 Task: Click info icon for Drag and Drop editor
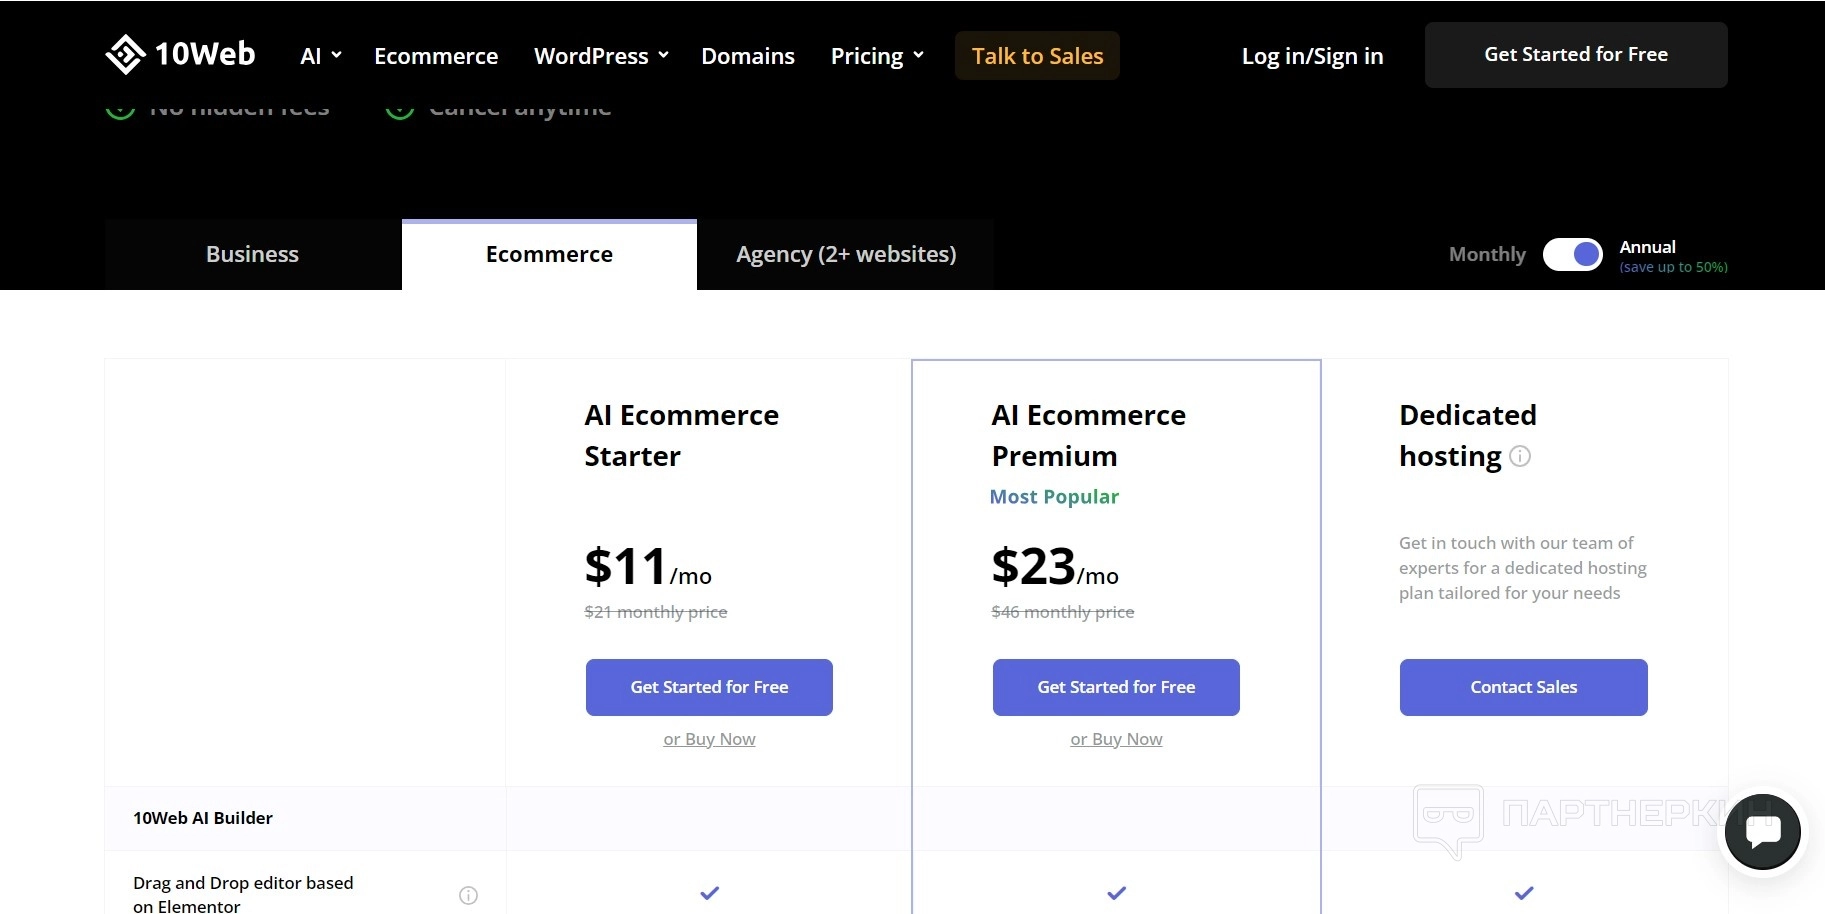tap(468, 895)
